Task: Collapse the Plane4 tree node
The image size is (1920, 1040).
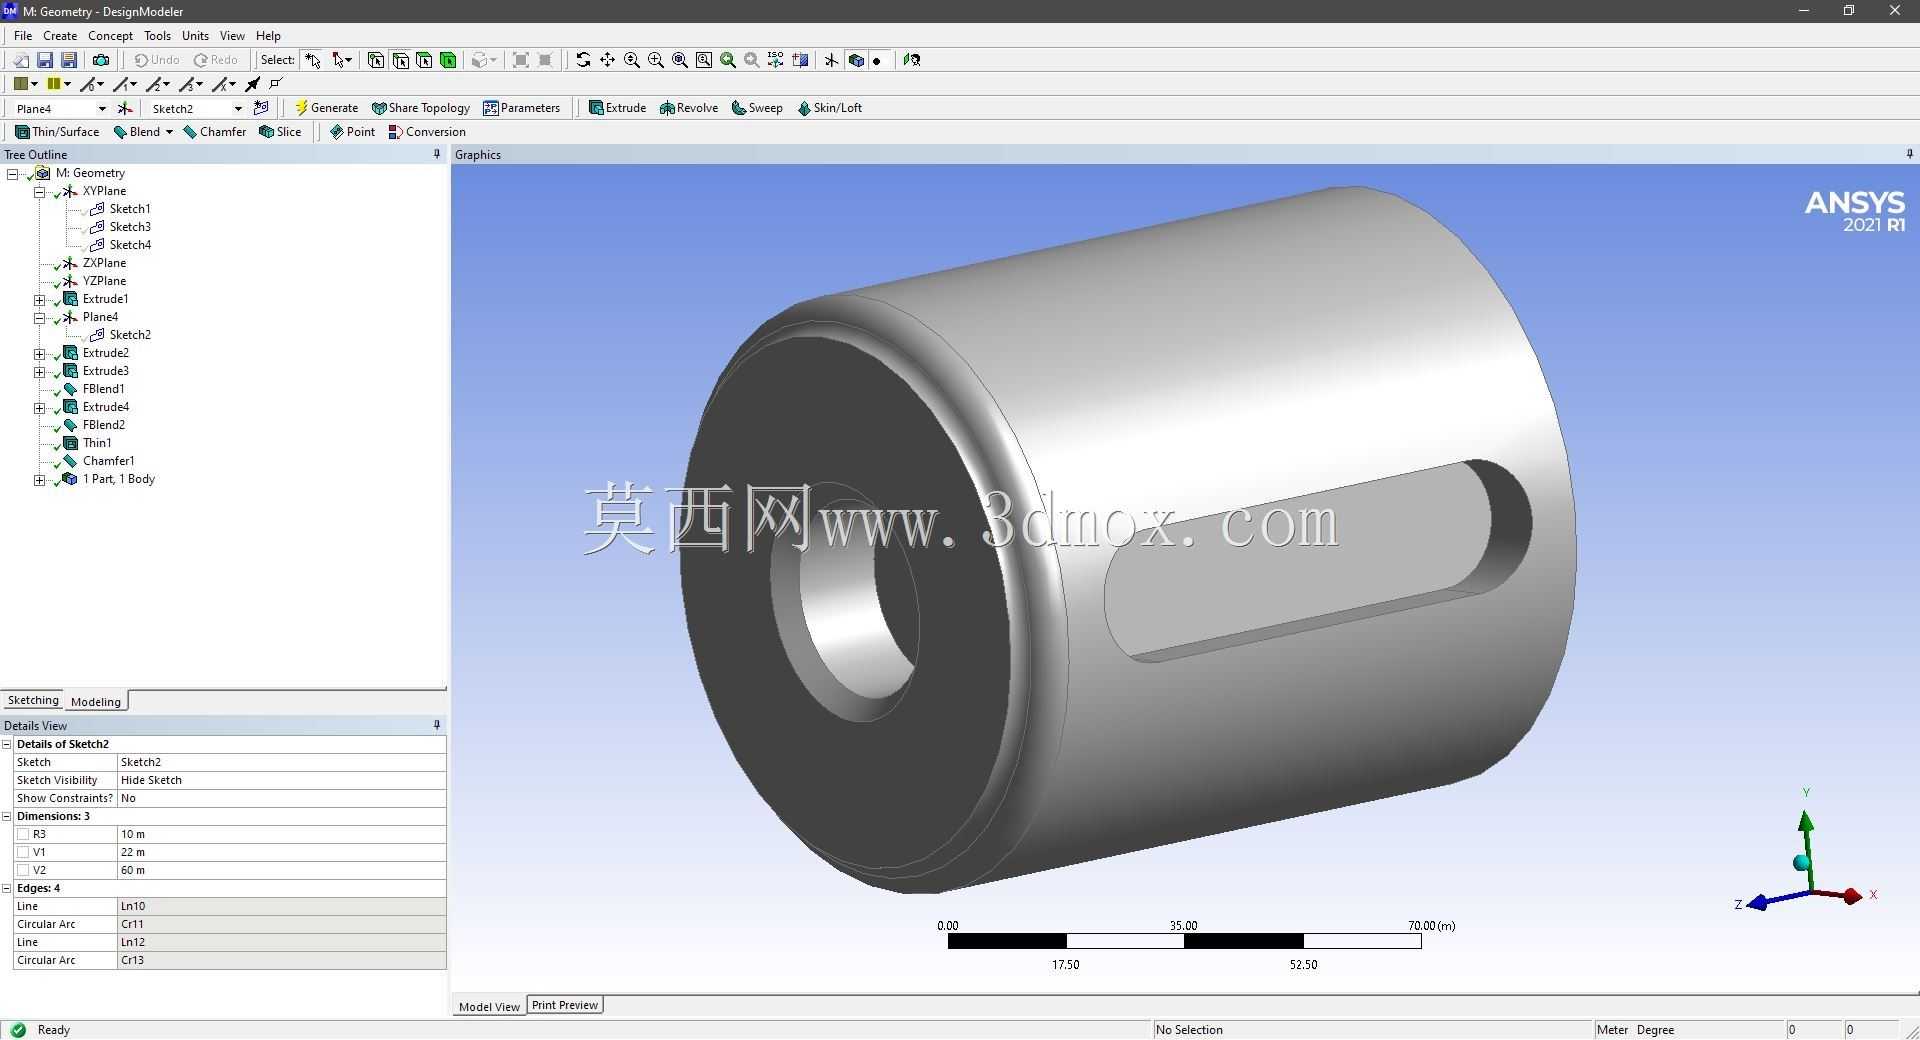Action: pos(40,317)
